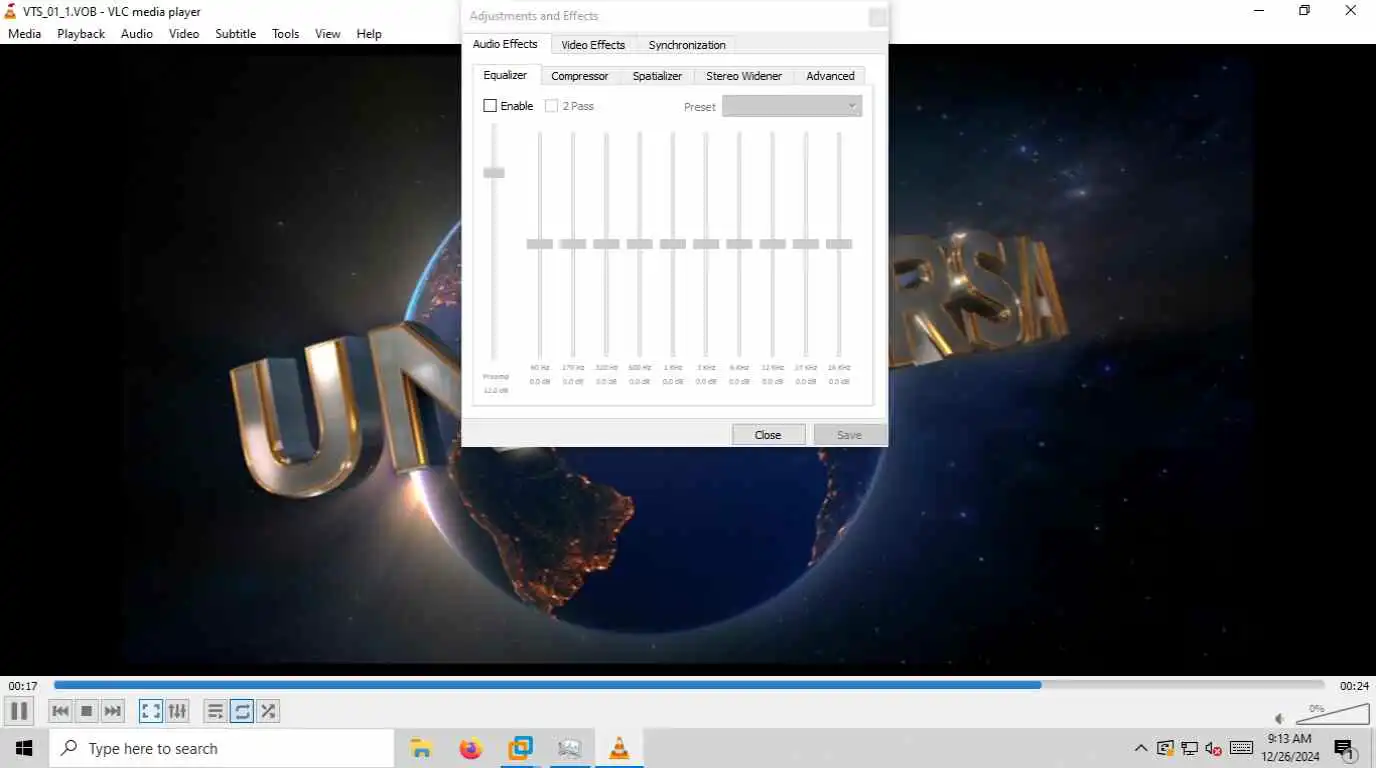
Task: Adjust the 170 Hz band slider
Action: click(573, 244)
